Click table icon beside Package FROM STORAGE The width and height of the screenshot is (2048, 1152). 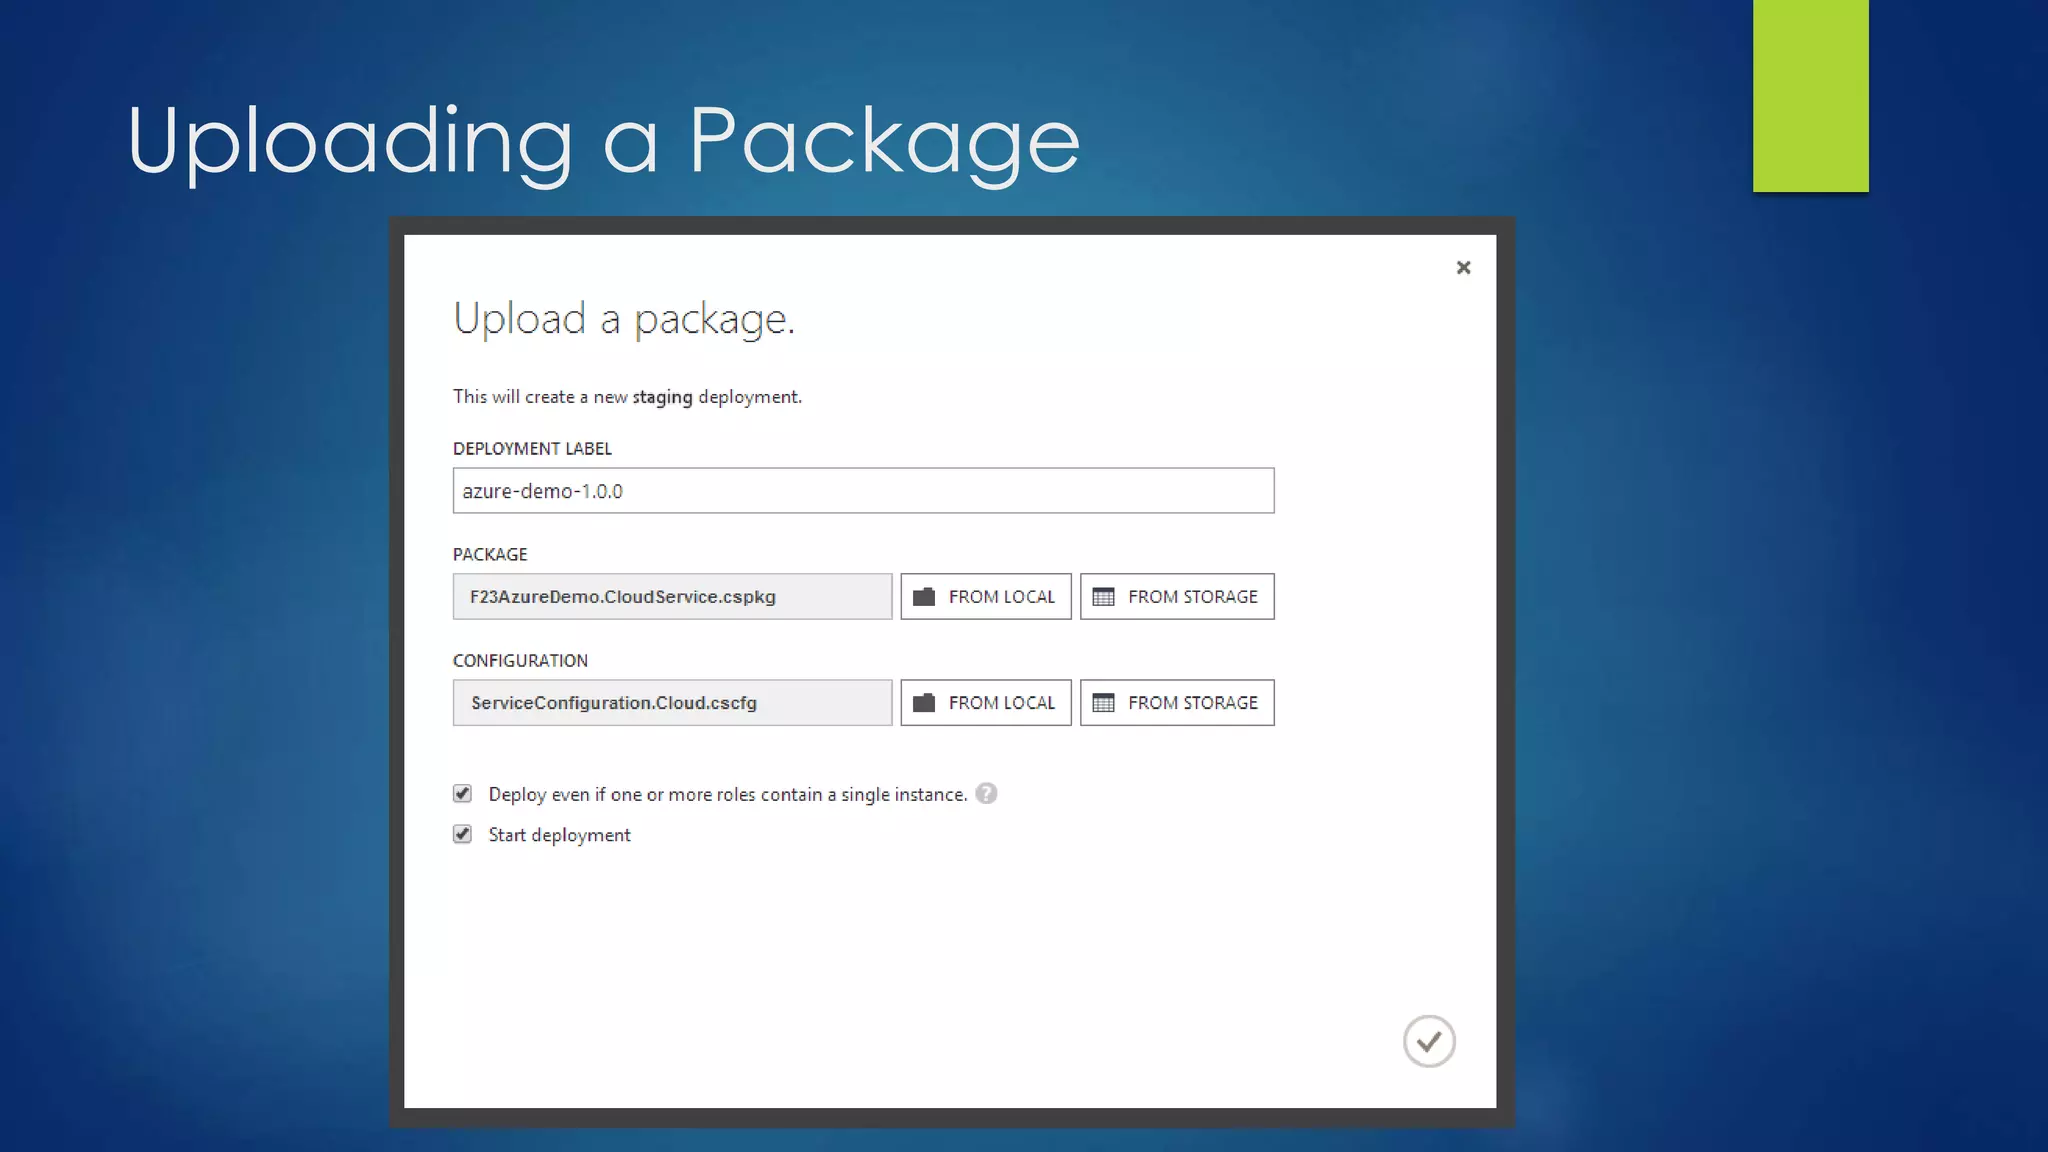pyautogui.click(x=1103, y=597)
